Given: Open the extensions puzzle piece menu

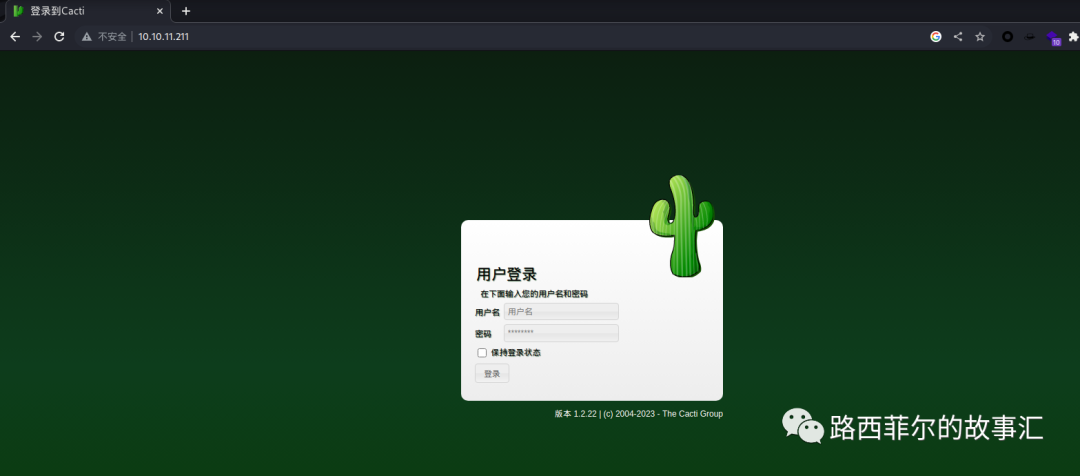Looking at the screenshot, I should pyautogui.click(x=1073, y=37).
